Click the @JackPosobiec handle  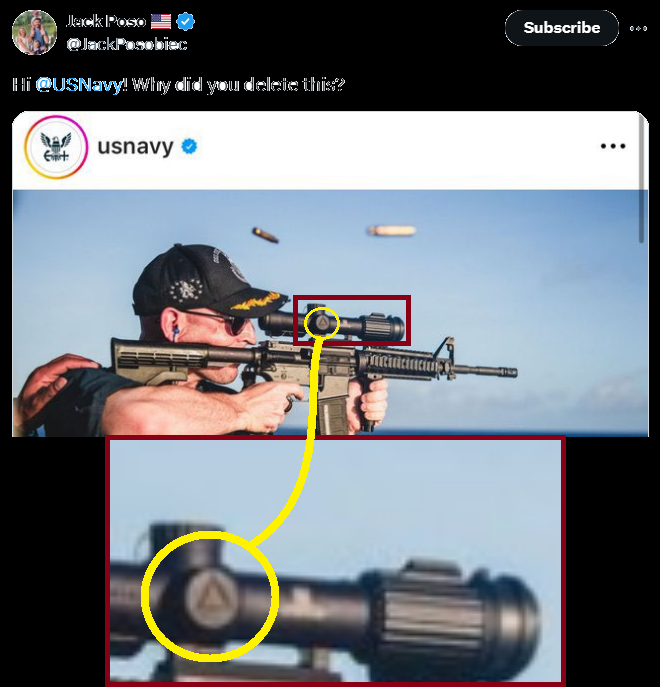pos(127,44)
